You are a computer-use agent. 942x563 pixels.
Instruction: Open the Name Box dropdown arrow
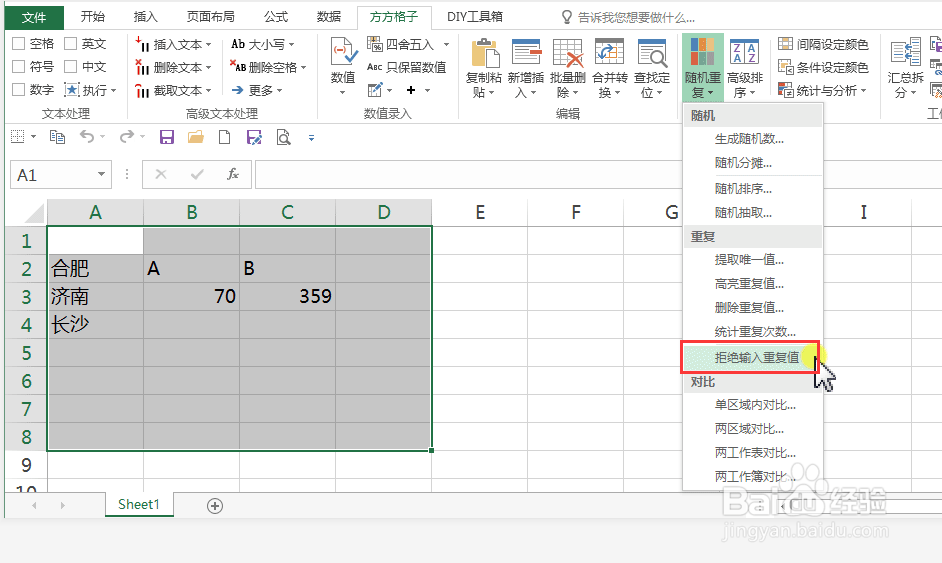102,174
